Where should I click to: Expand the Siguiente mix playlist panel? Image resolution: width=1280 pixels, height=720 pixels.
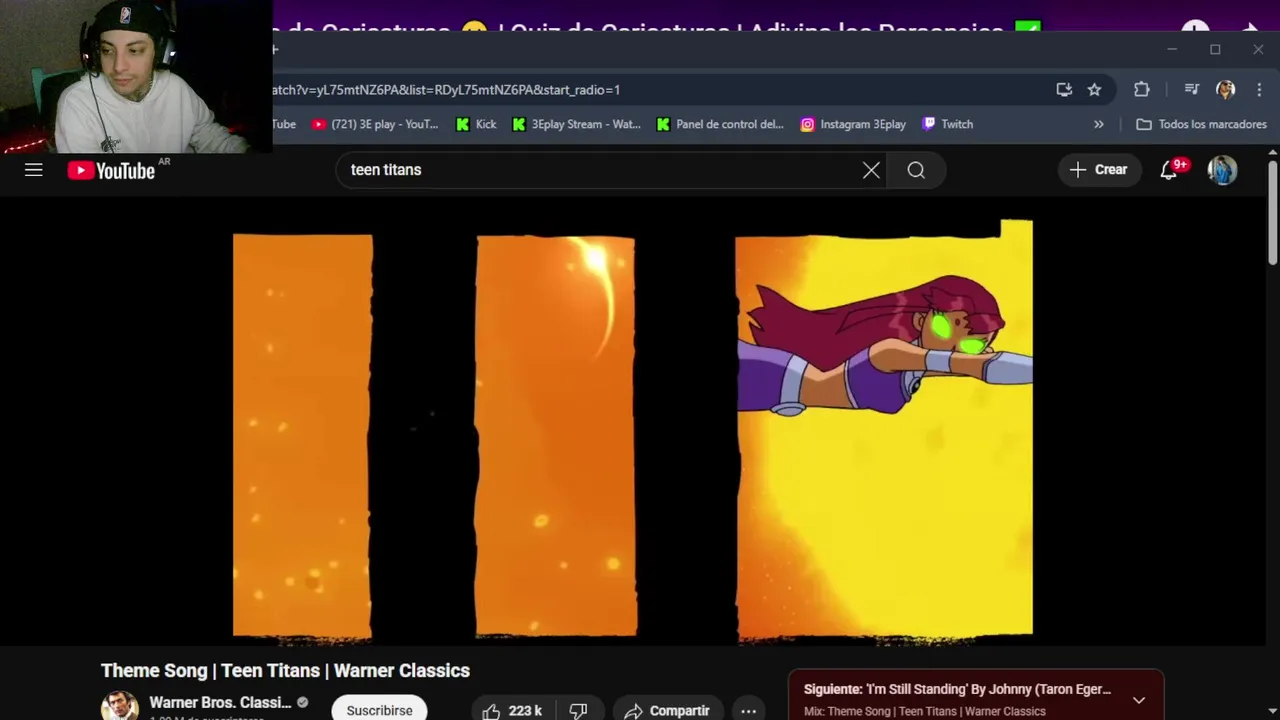pos(1139,699)
